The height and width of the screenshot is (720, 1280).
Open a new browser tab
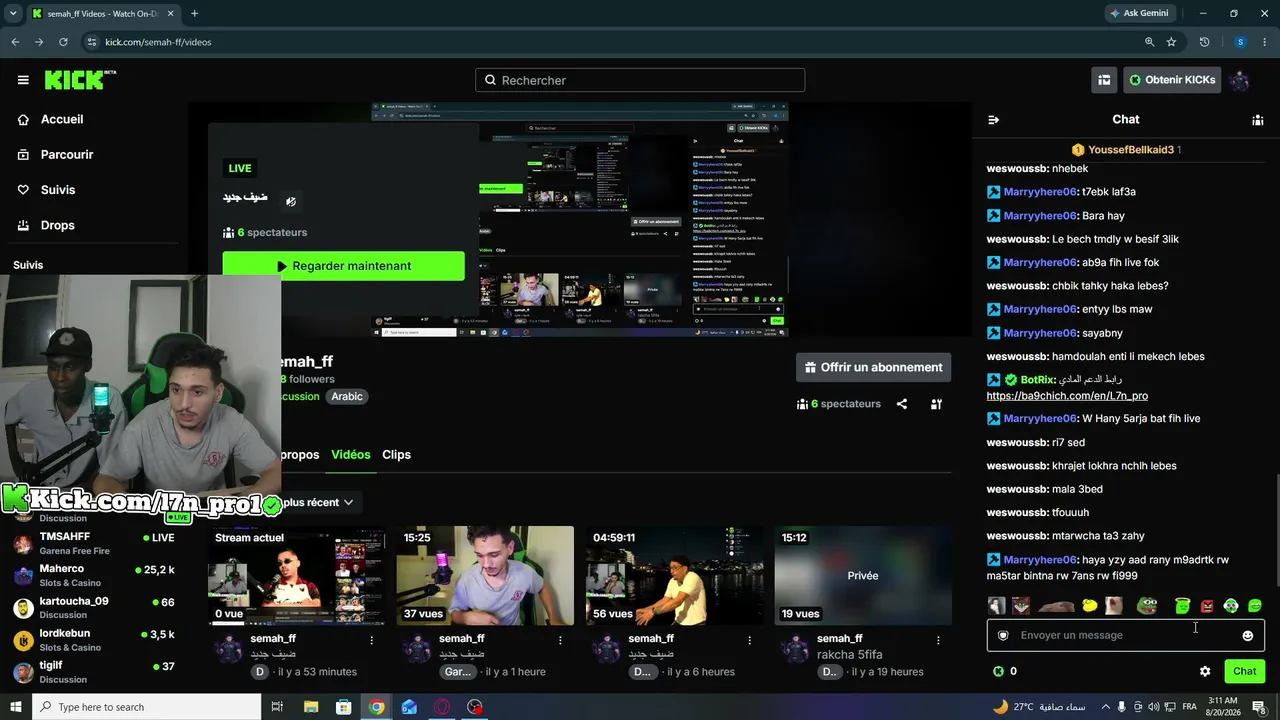194,13
